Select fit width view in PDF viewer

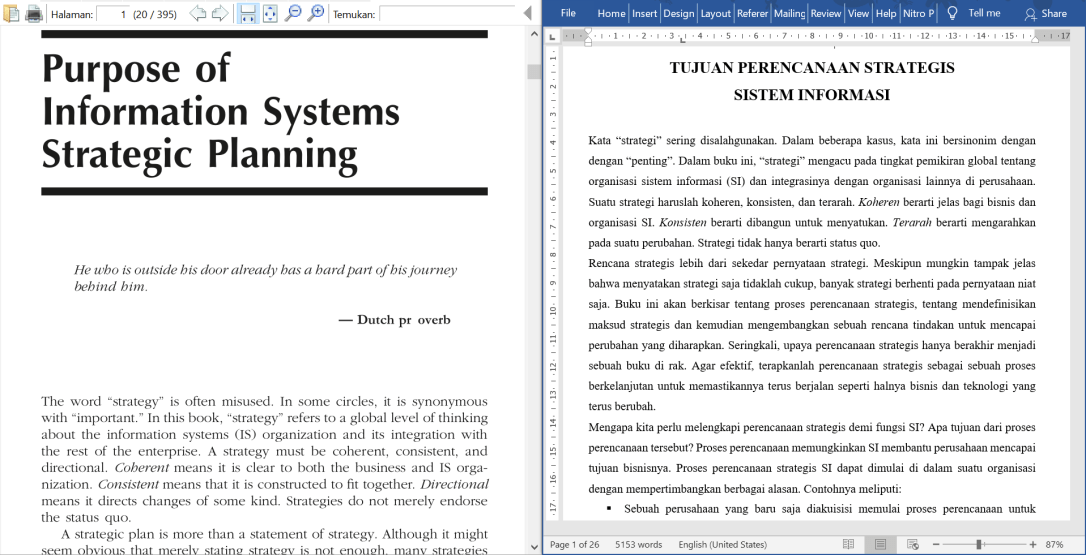coord(247,14)
